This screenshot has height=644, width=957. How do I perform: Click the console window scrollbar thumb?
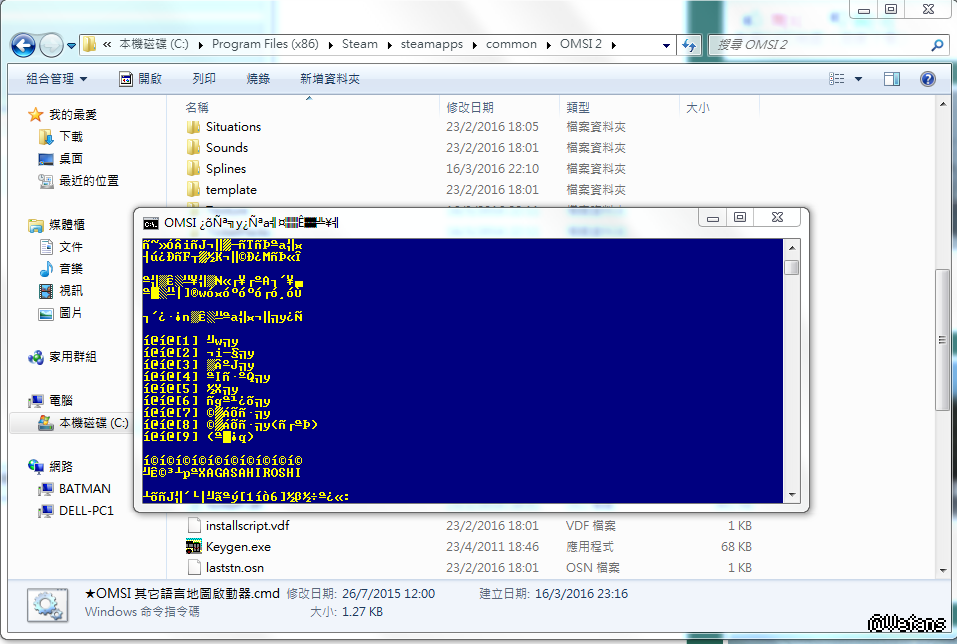point(792,267)
